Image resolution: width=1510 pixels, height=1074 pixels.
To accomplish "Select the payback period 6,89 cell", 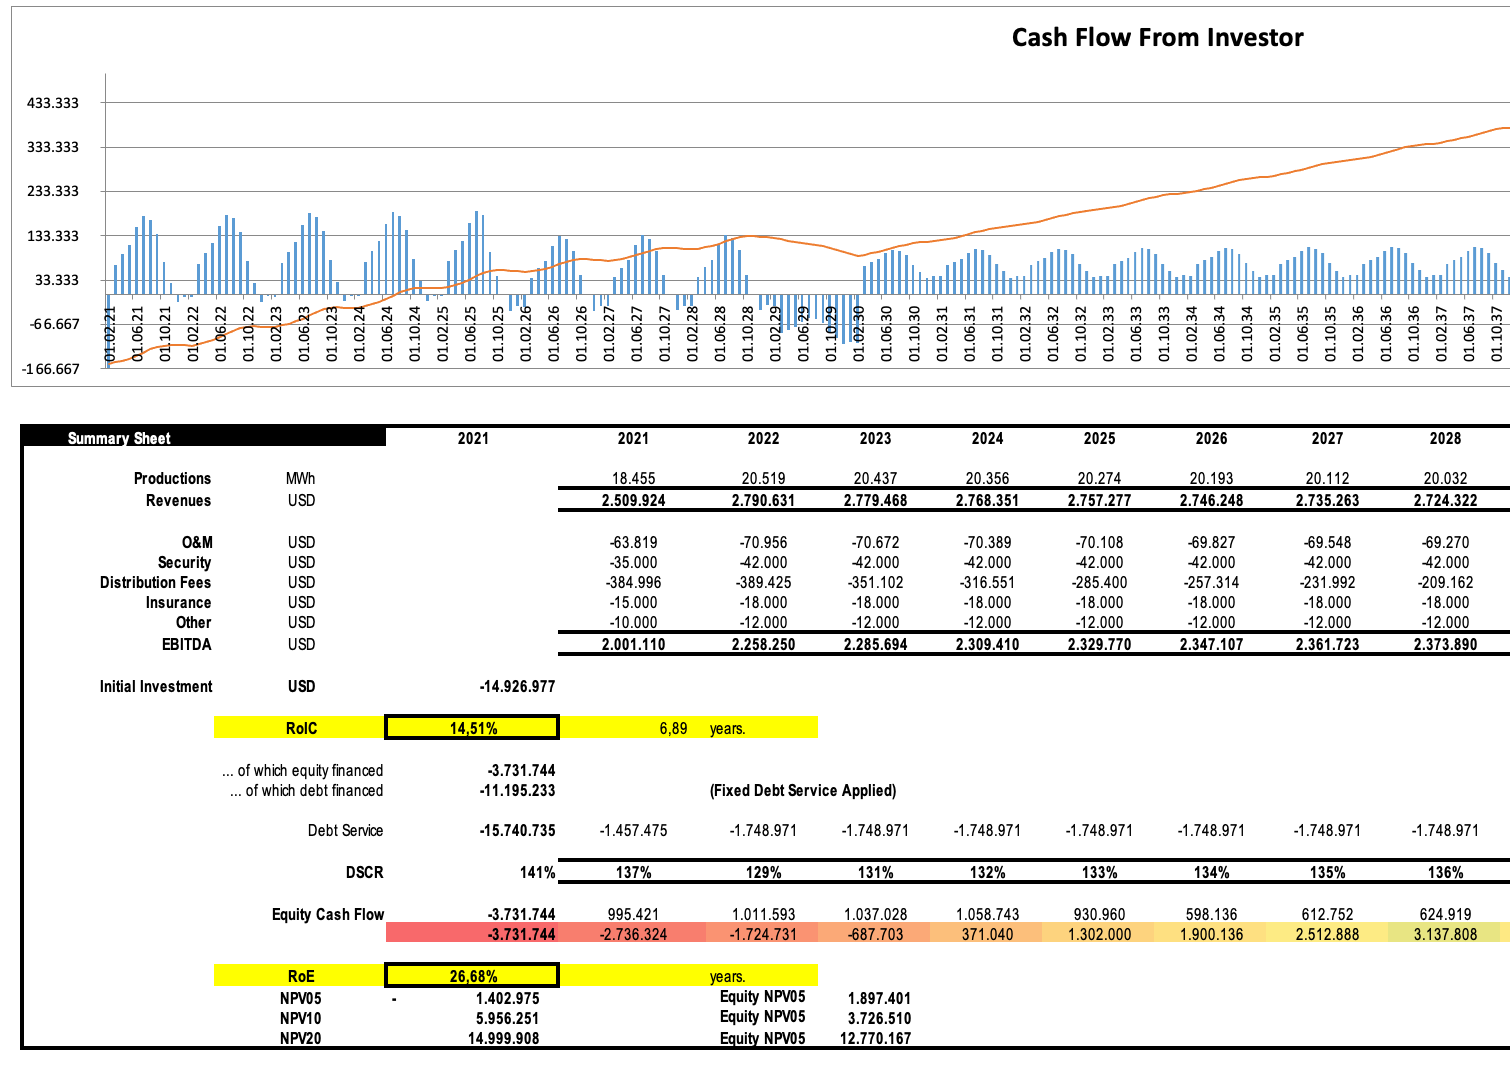I will [673, 728].
